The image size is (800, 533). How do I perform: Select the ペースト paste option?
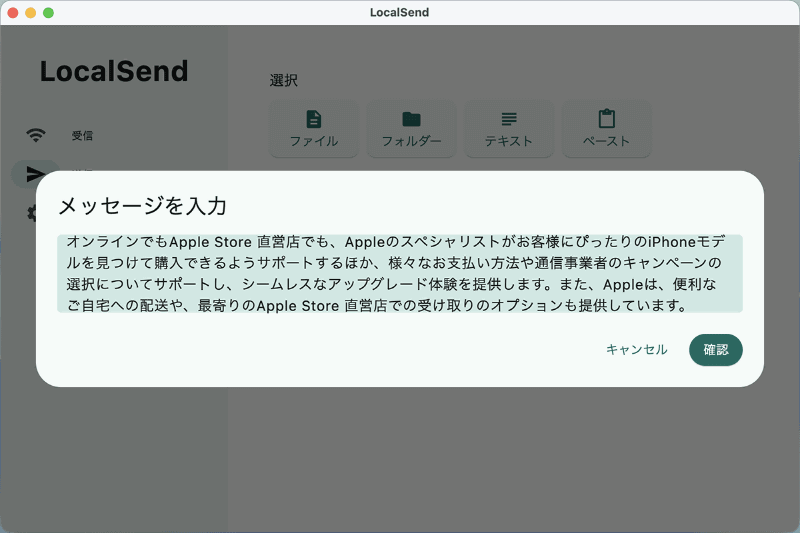pyautogui.click(x=606, y=129)
